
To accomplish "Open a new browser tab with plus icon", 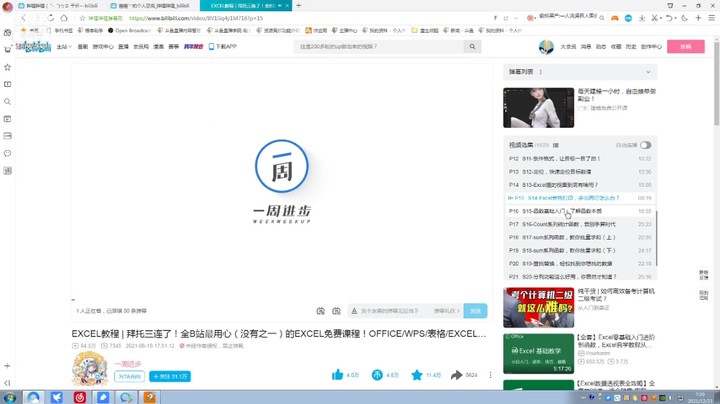I will click(298, 6).
